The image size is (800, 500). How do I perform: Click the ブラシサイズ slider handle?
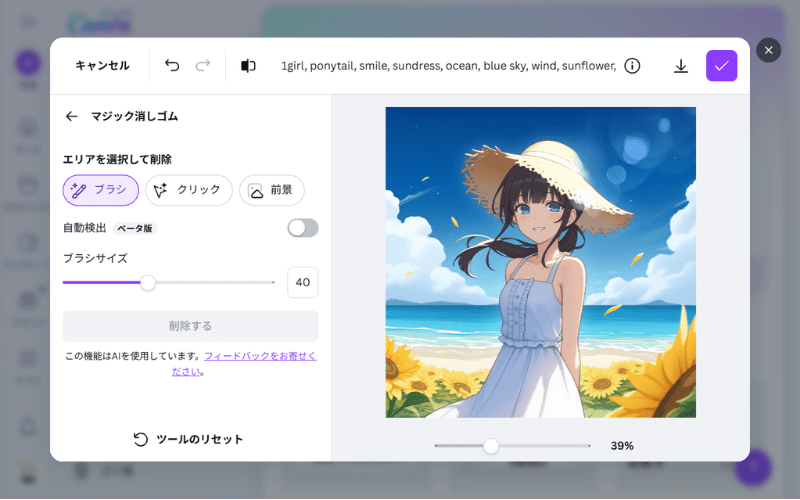coord(148,282)
